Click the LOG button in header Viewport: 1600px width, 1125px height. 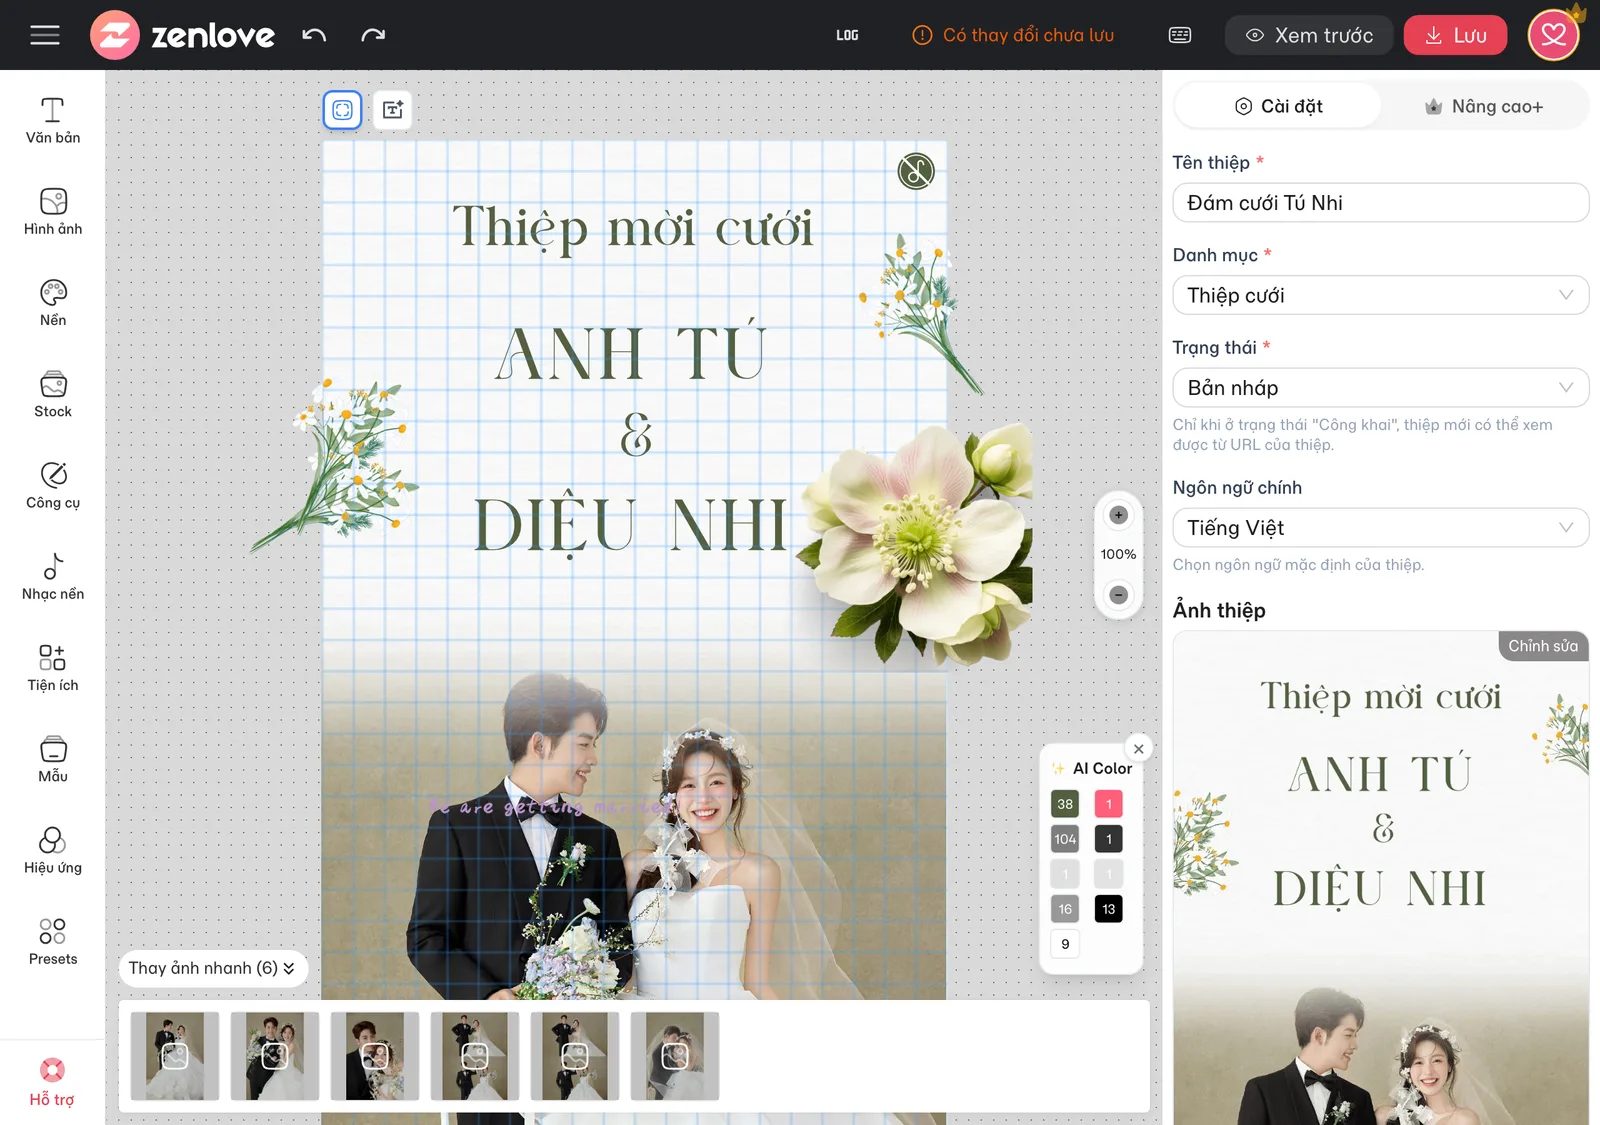click(x=847, y=35)
